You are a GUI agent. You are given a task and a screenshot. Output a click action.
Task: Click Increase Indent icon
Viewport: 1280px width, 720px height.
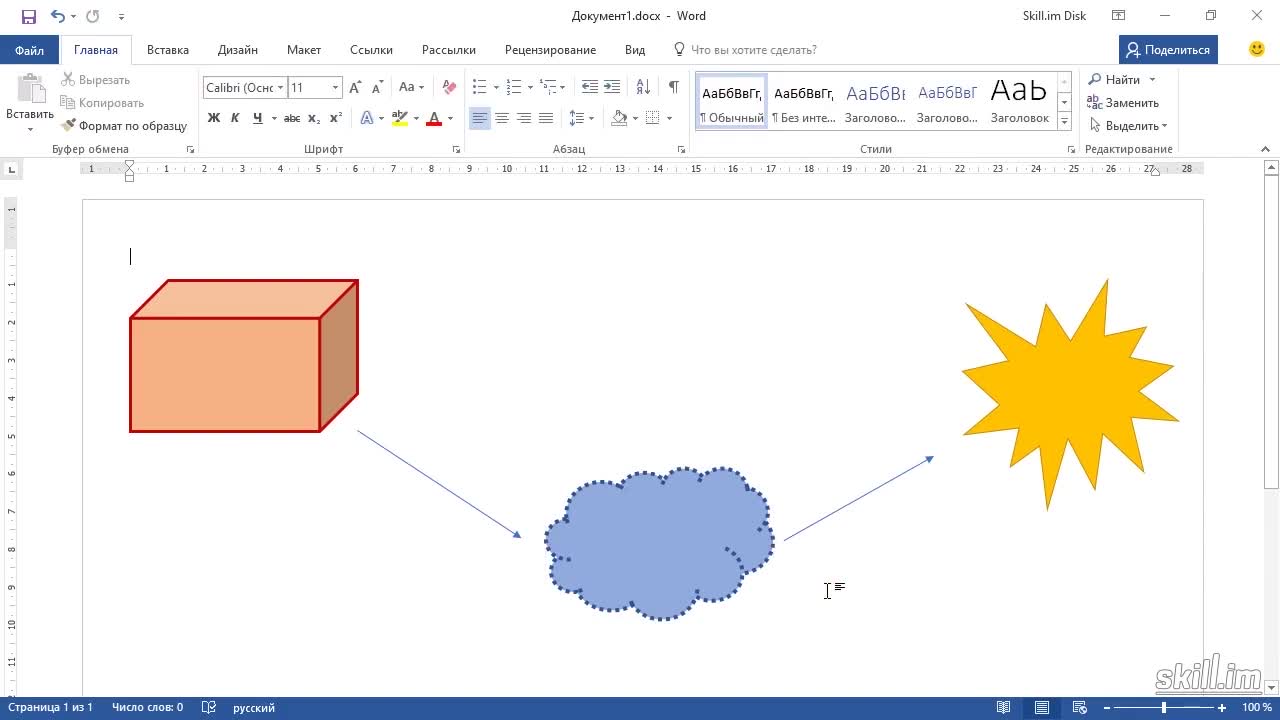coord(612,88)
